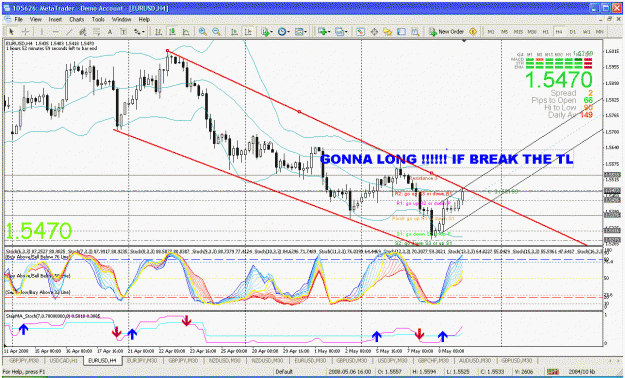Open the Market Watch window icon
The image size is (625, 378).
[360, 32]
